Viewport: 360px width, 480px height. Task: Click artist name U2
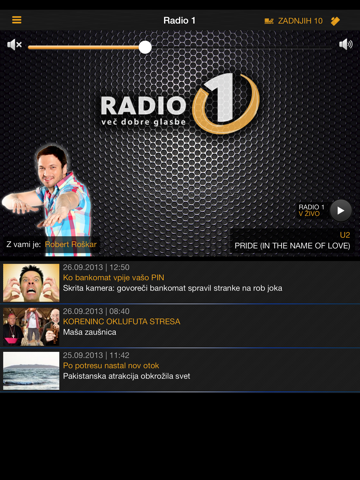click(345, 235)
